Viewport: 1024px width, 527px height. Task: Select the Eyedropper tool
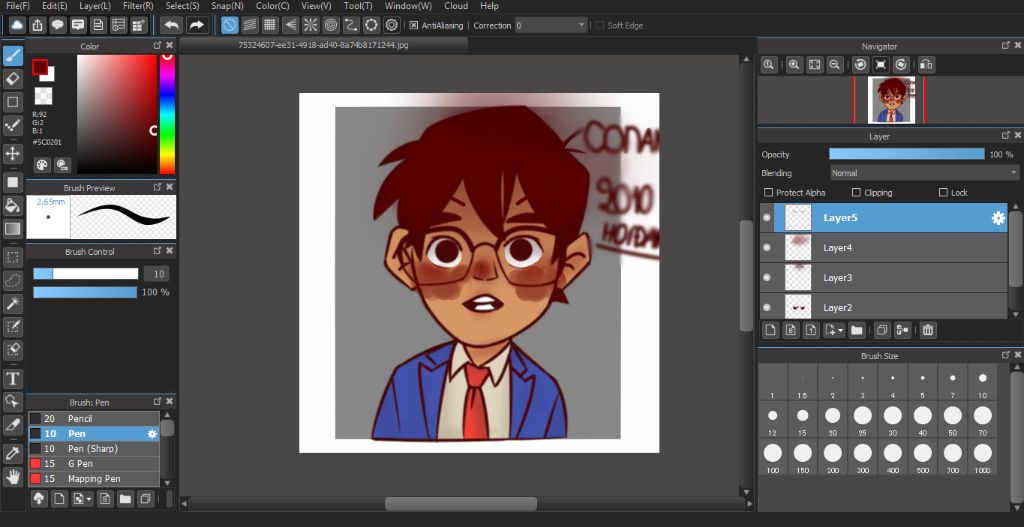pos(12,453)
